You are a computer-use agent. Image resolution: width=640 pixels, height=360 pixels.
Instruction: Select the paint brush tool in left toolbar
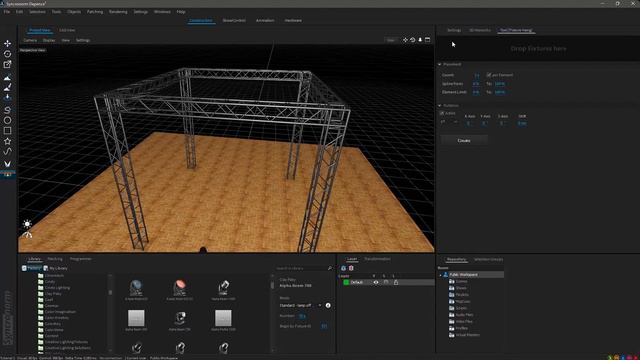(x=7, y=87)
